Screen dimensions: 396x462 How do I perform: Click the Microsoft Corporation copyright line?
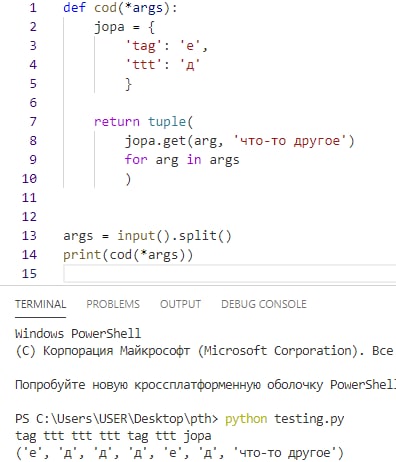[x=204, y=351]
